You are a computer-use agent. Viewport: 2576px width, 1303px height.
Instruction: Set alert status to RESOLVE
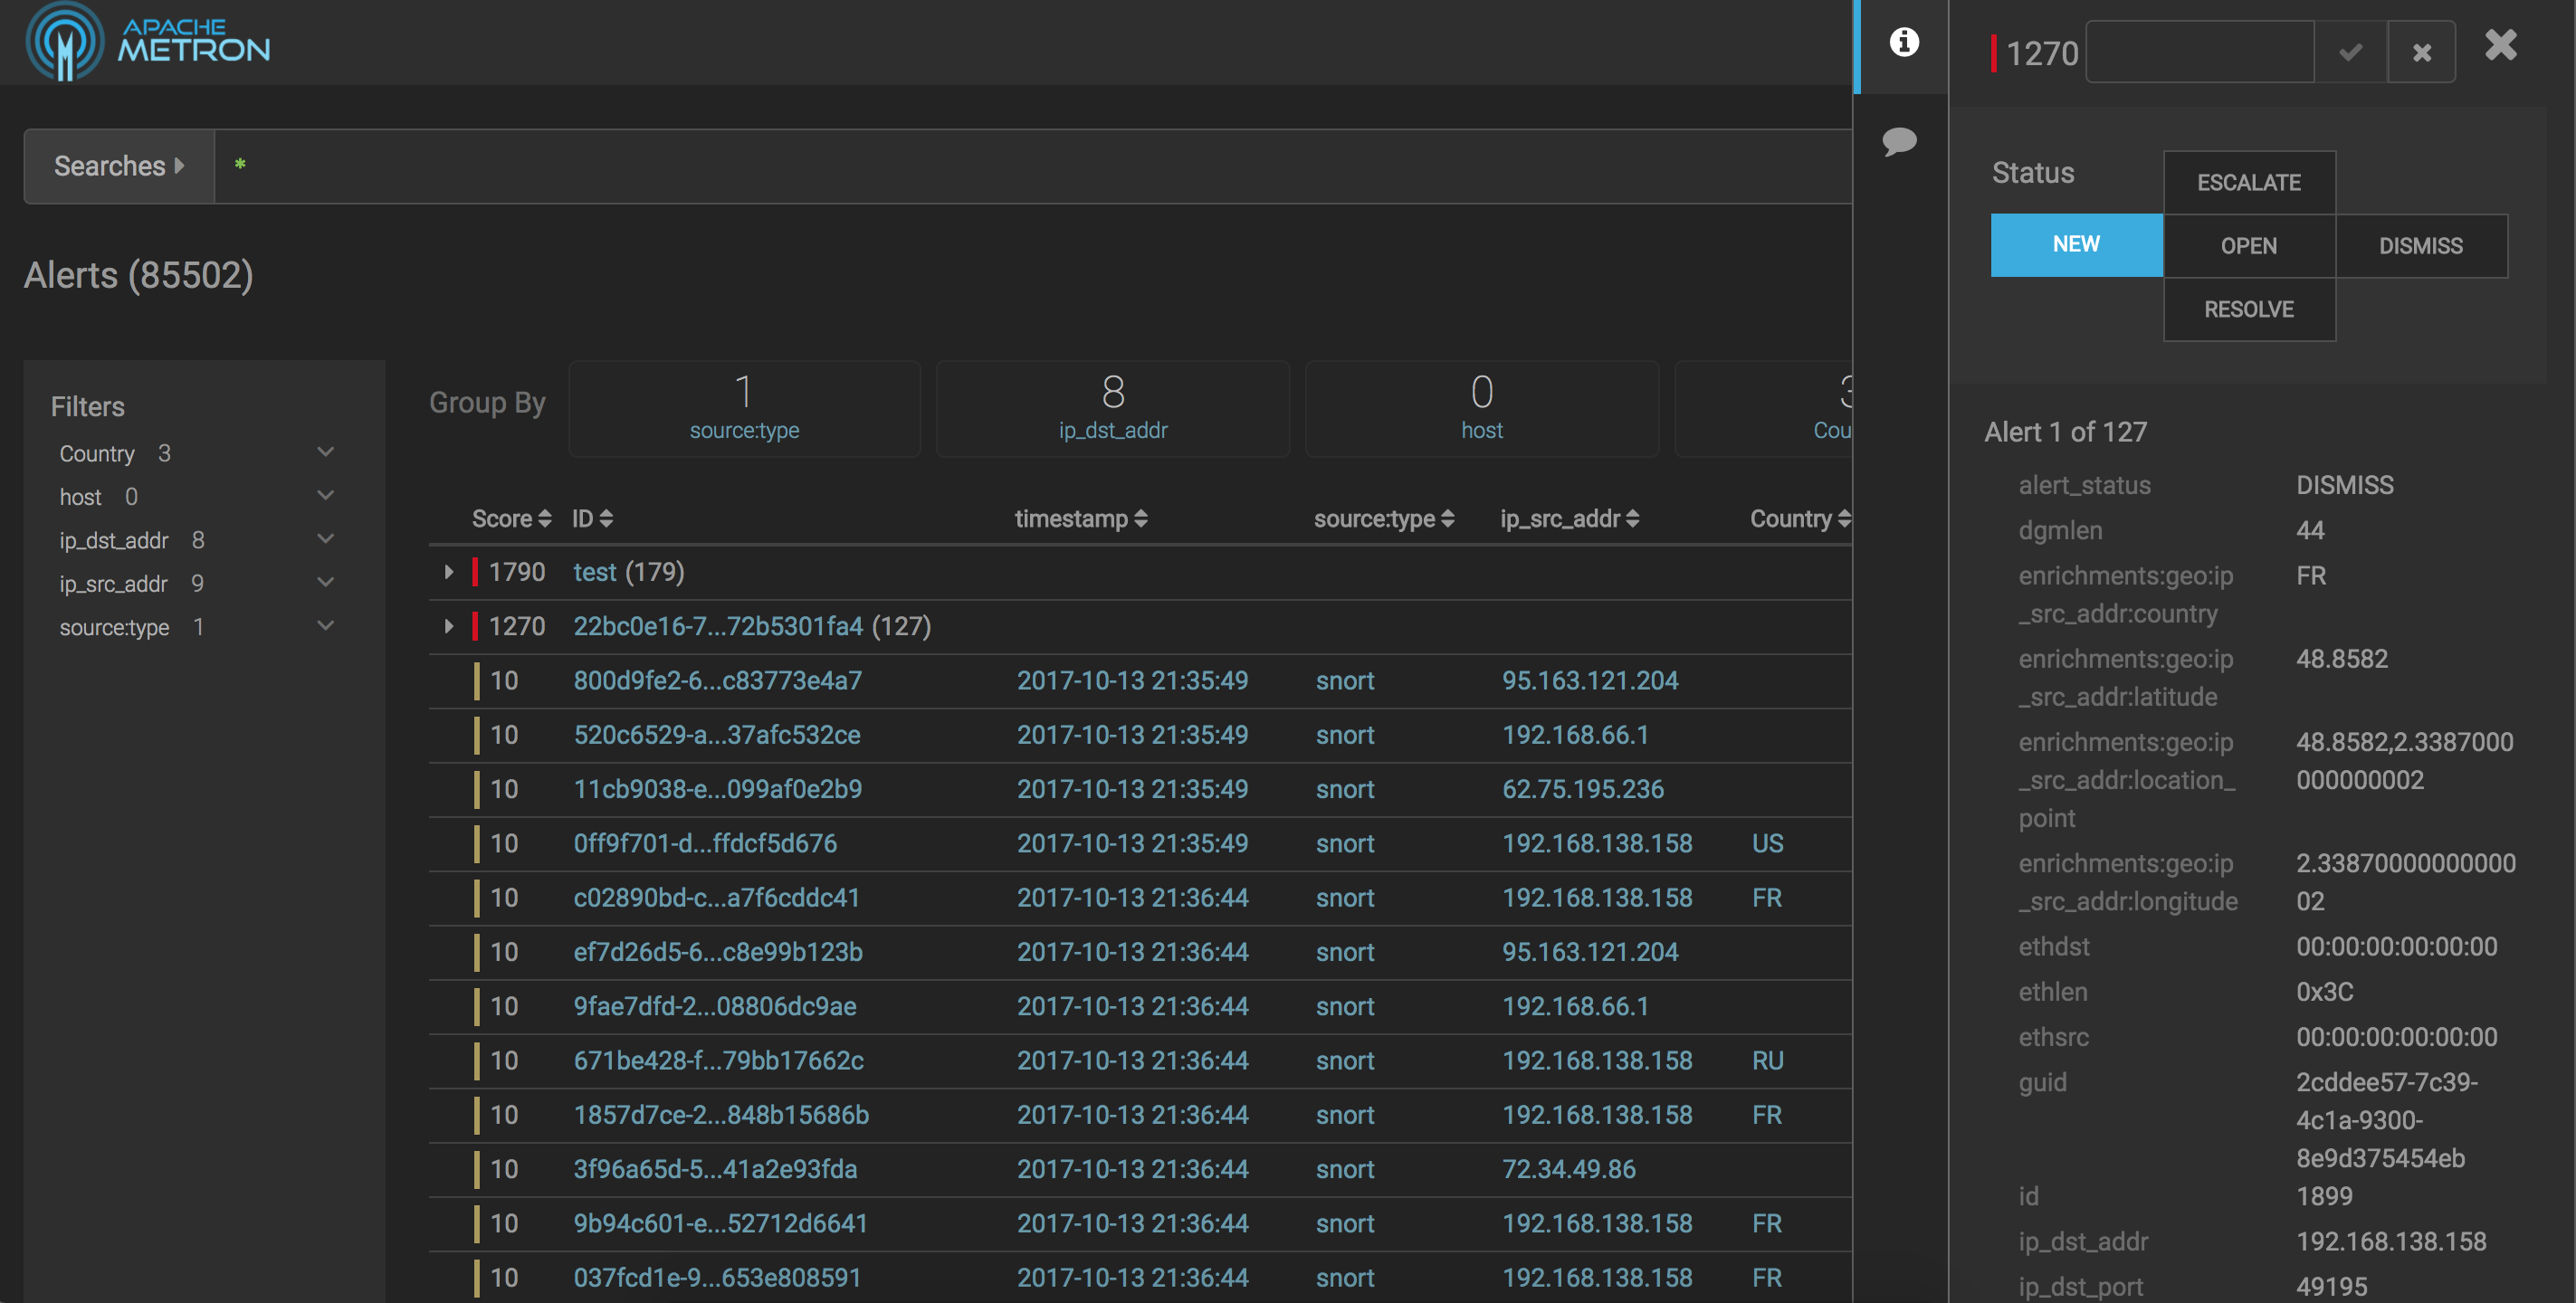(2248, 309)
